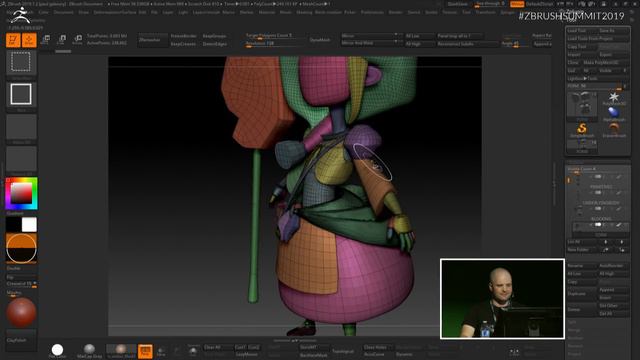Select the AlphaBrush blue tool icon
This screenshot has height=360, width=640.
click(614, 113)
